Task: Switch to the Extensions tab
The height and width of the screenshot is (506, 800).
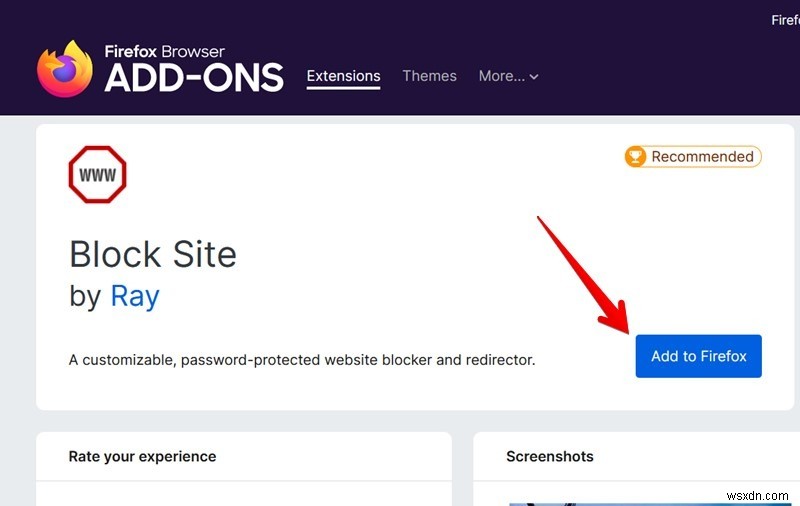Action: (343, 76)
